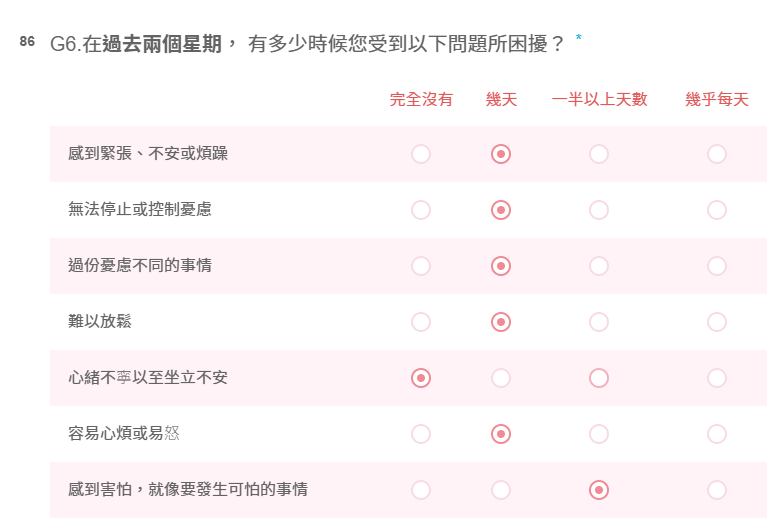Select 完全沒有 for 難以放鬆

pos(421,322)
